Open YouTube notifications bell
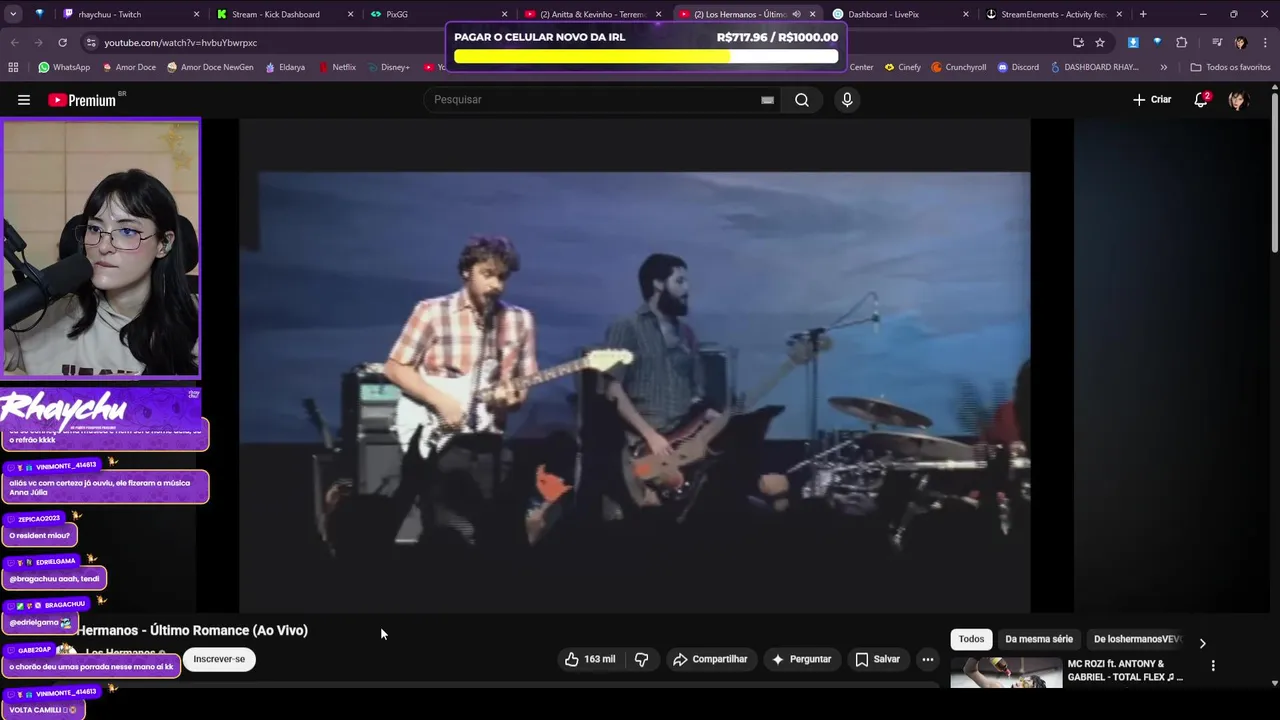Viewport: 1280px width, 720px height. (x=1201, y=100)
